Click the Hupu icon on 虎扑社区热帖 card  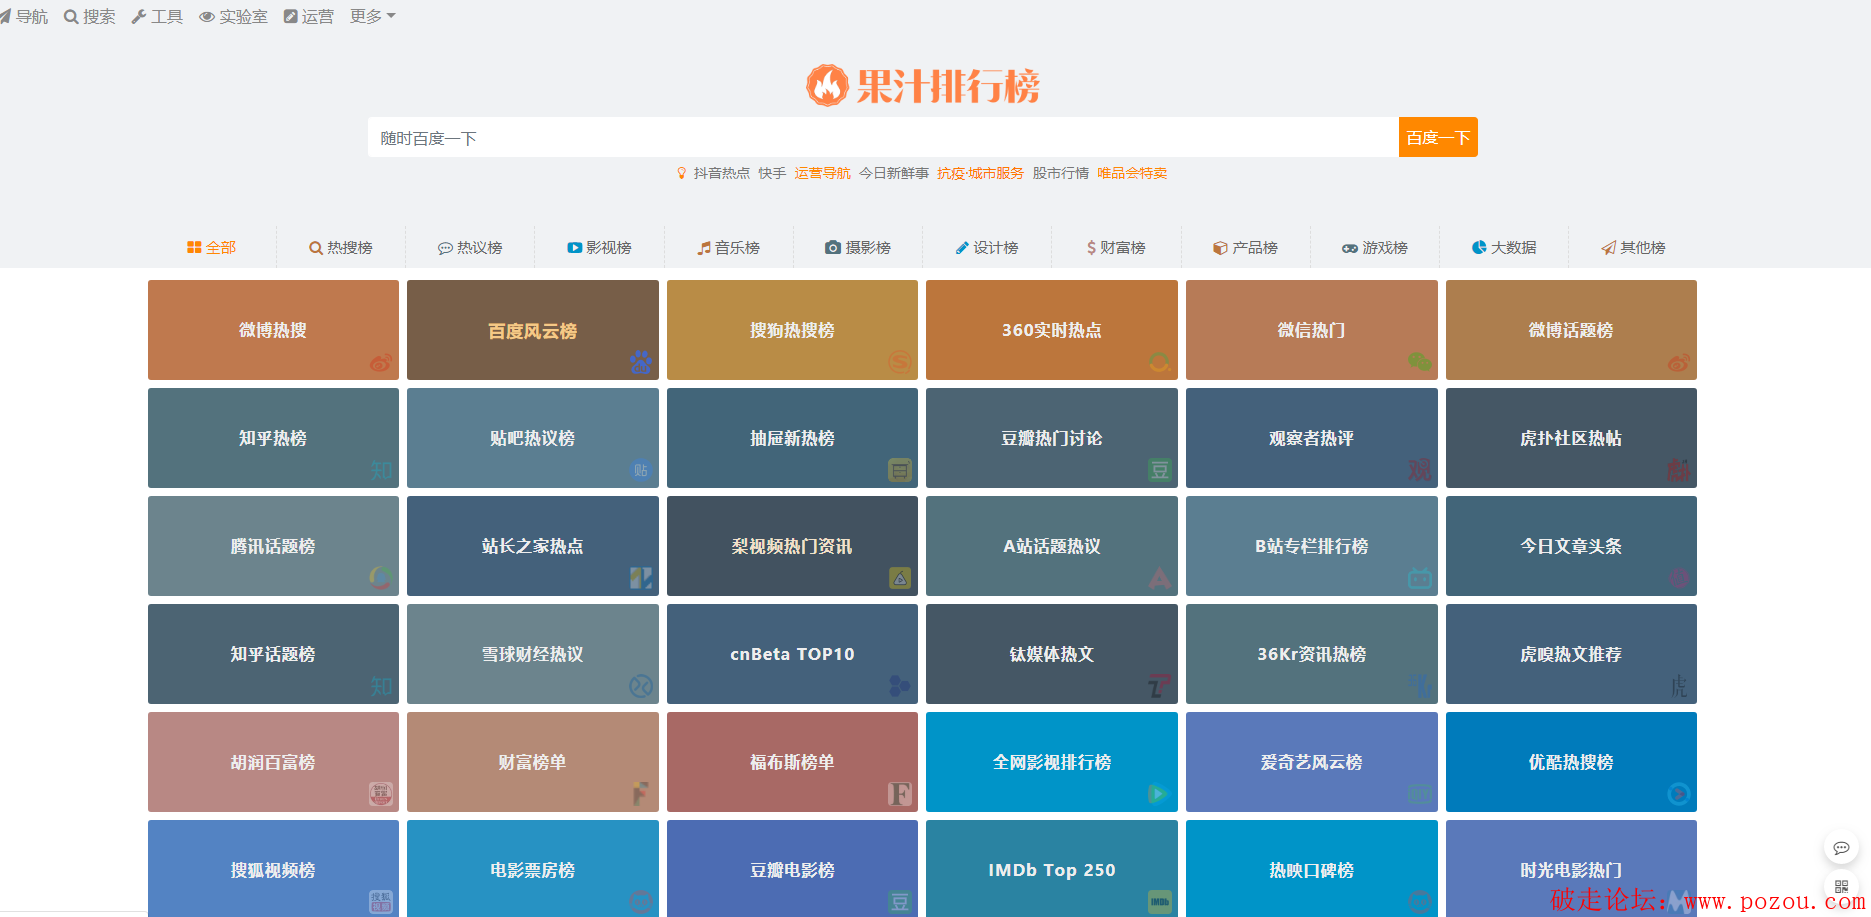tap(1679, 470)
